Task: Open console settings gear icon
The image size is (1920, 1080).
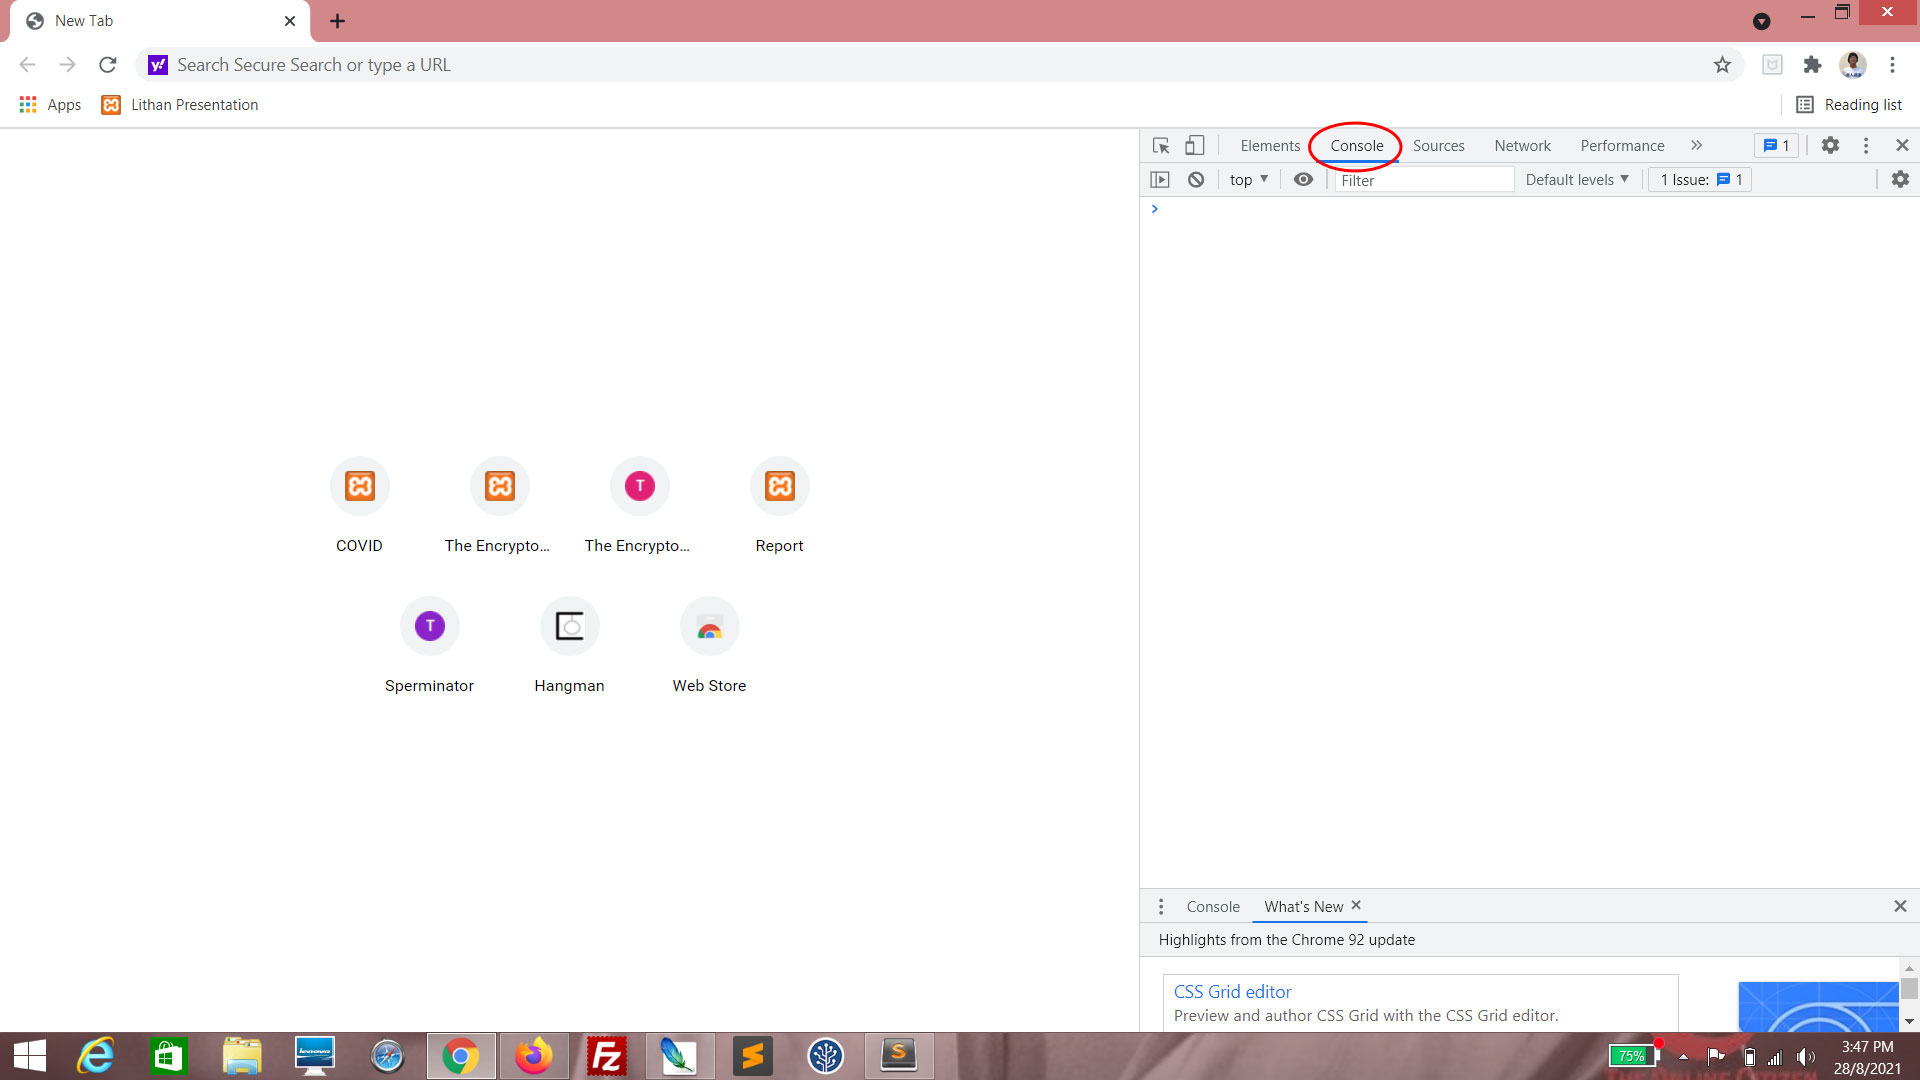Action: tap(1900, 179)
